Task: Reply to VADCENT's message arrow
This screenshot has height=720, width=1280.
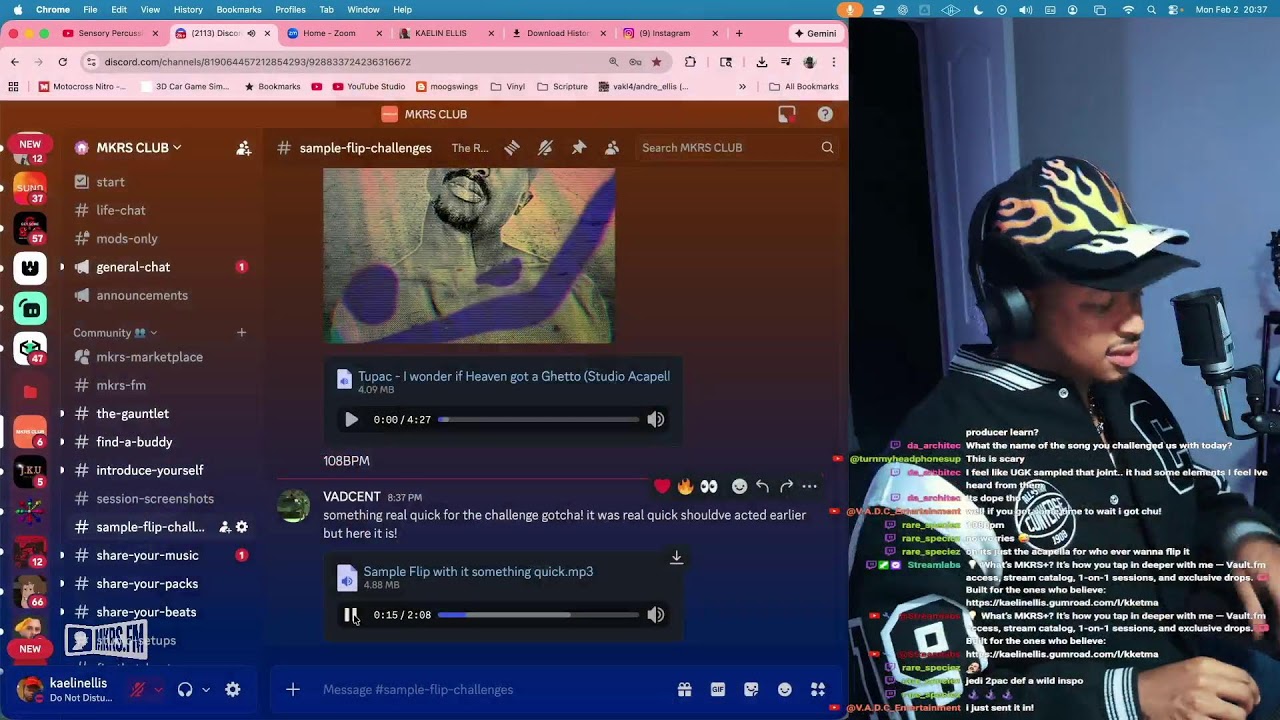Action: [x=762, y=486]
